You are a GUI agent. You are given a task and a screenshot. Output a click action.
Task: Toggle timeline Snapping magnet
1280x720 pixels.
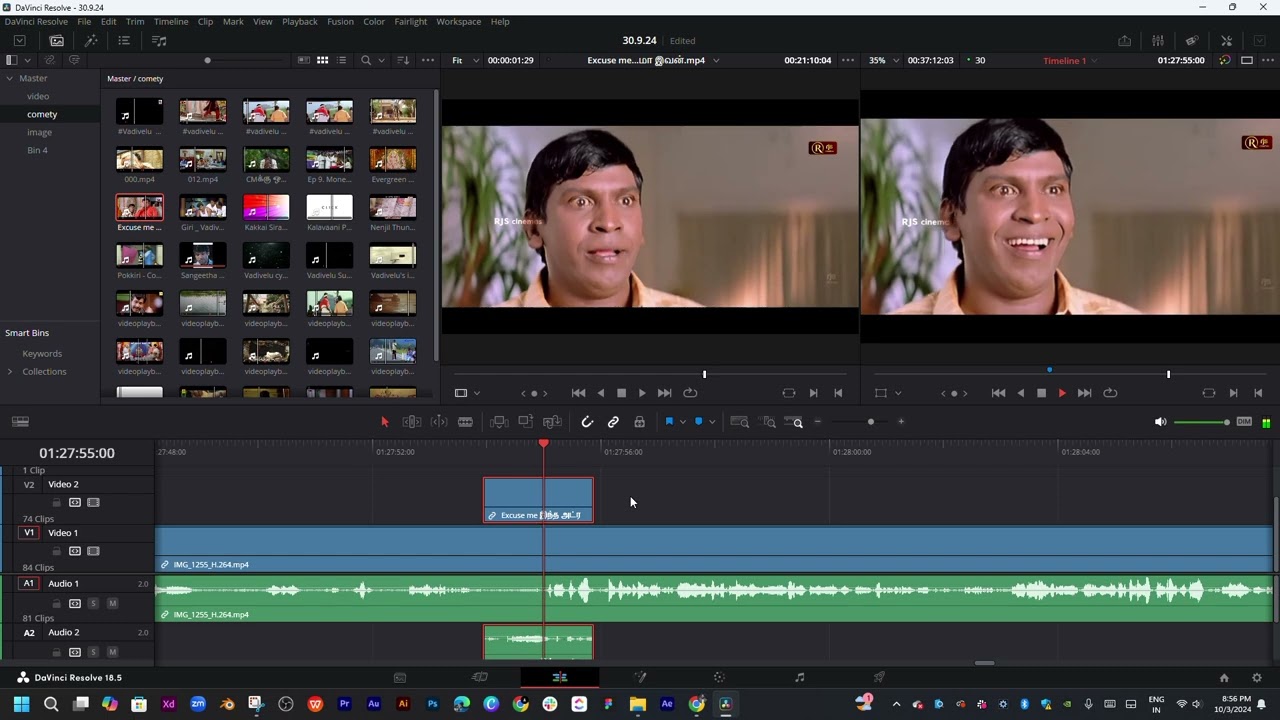click(x=587, y=422)
